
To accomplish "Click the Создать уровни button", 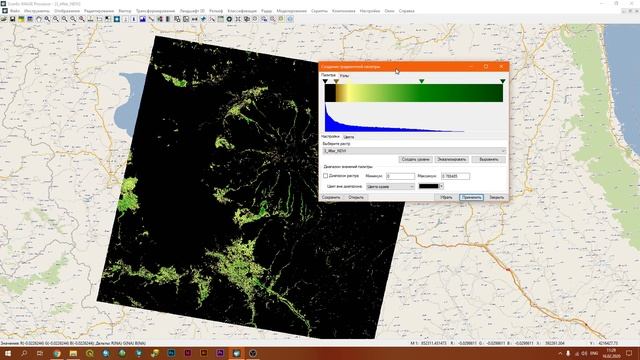I will [x=415, y=160].
